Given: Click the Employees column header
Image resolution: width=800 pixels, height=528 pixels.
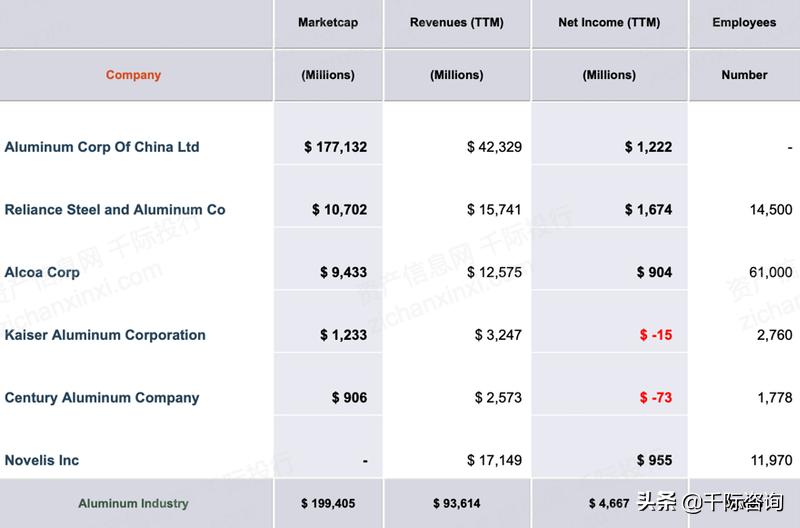Looking at the screenshot, I should [744, 23].
